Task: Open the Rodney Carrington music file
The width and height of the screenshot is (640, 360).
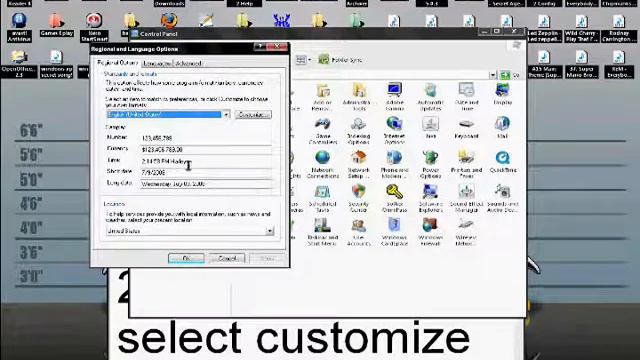Action: [619, 28]
